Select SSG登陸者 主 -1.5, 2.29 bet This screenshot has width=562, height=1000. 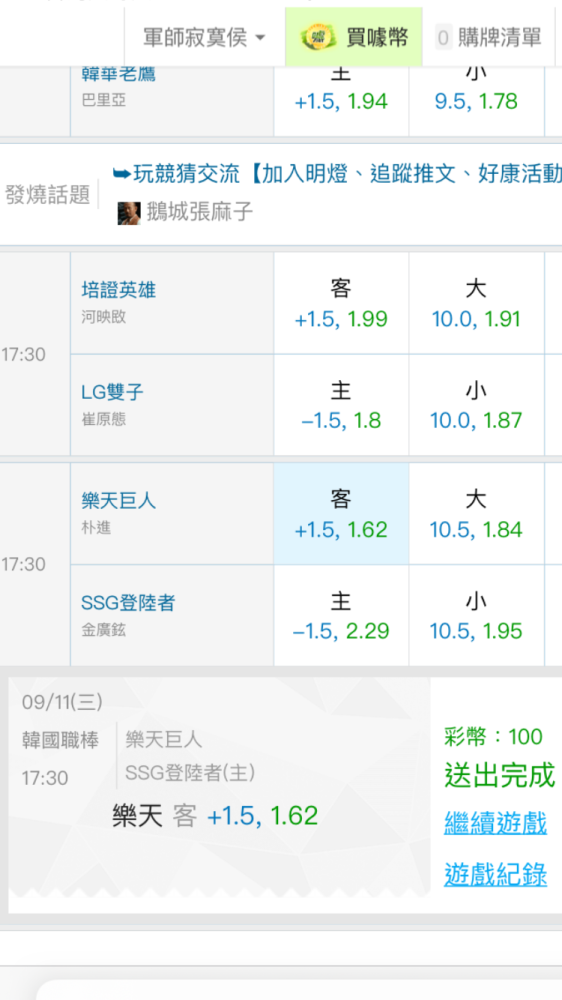pos(341,615)
